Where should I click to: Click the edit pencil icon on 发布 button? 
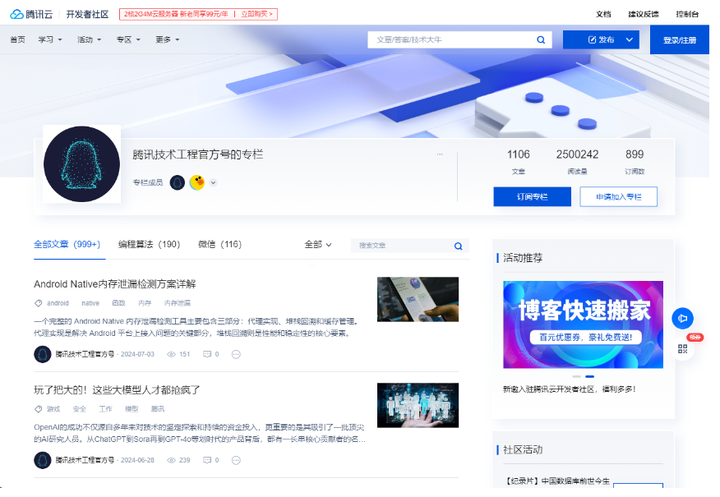point(592,40)
